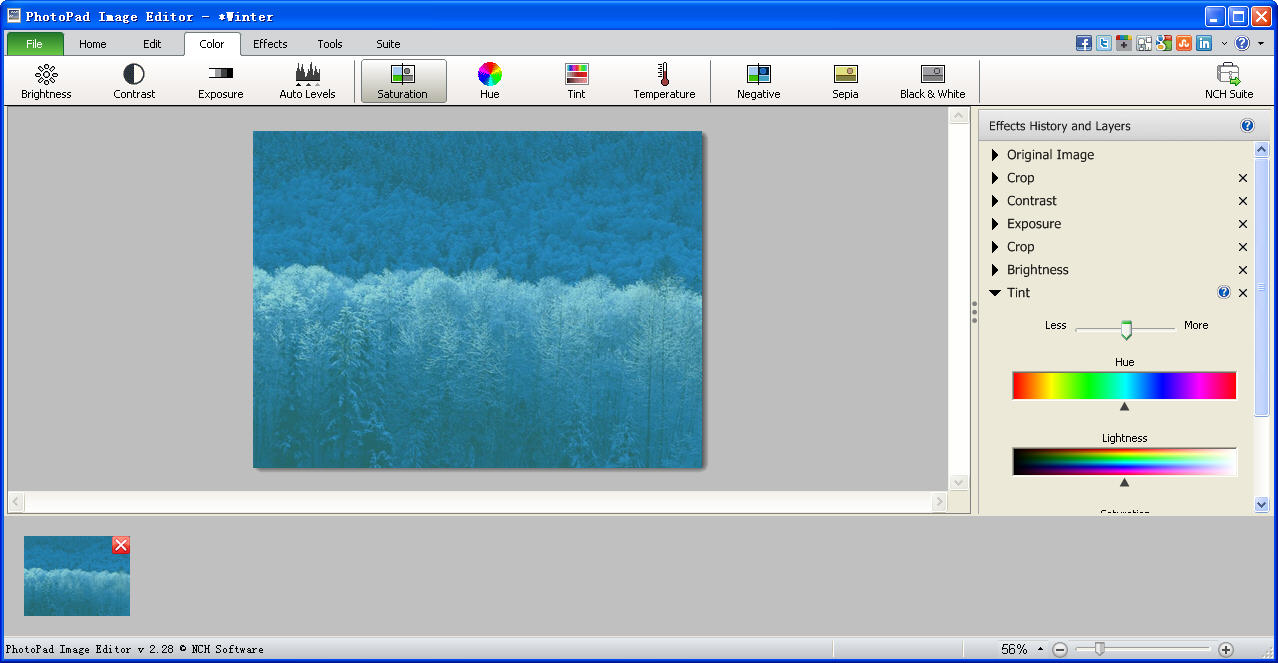
Task: Click the panel splitter grip dots
Action: click(974, 313)
